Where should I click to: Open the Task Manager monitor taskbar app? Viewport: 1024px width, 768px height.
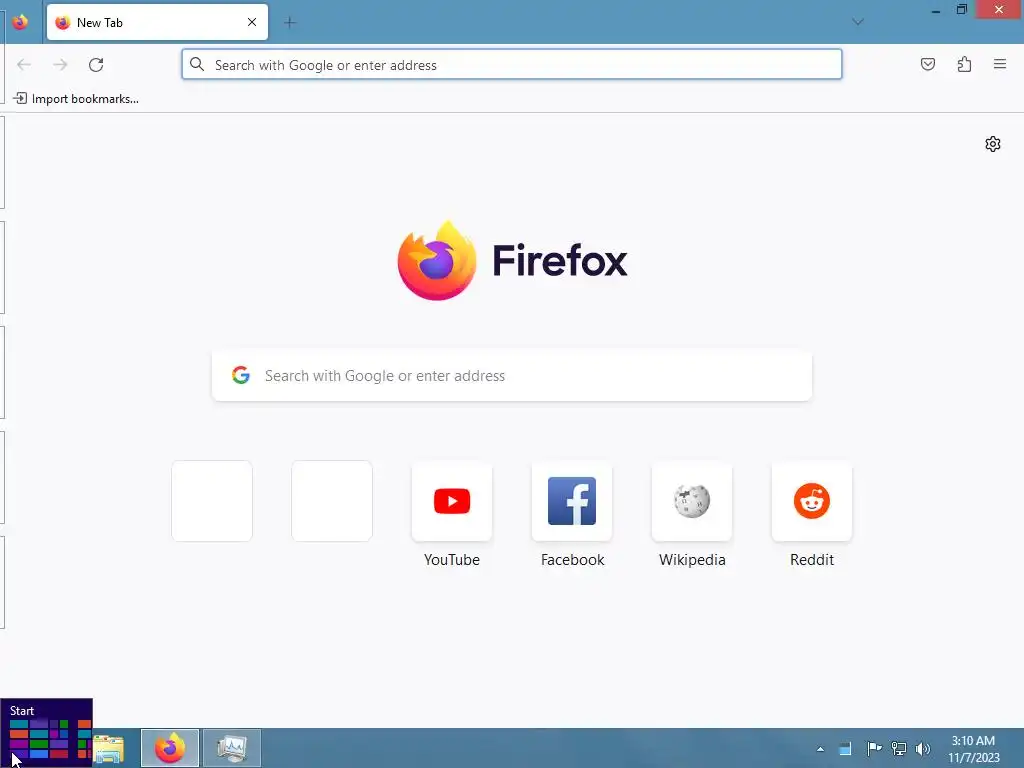point(232,748)
